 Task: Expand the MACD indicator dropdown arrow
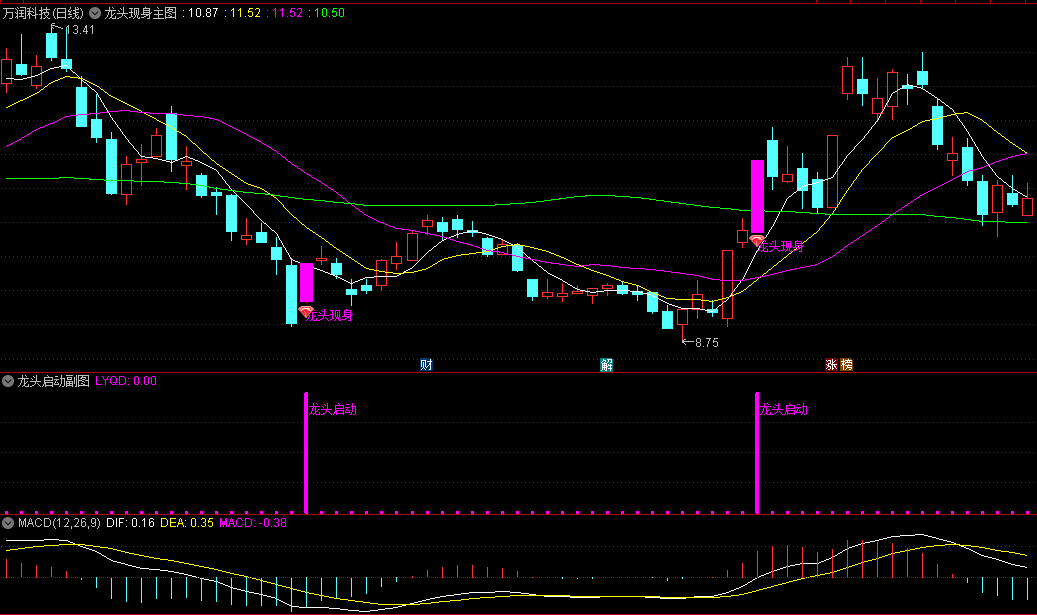point(8,523)
